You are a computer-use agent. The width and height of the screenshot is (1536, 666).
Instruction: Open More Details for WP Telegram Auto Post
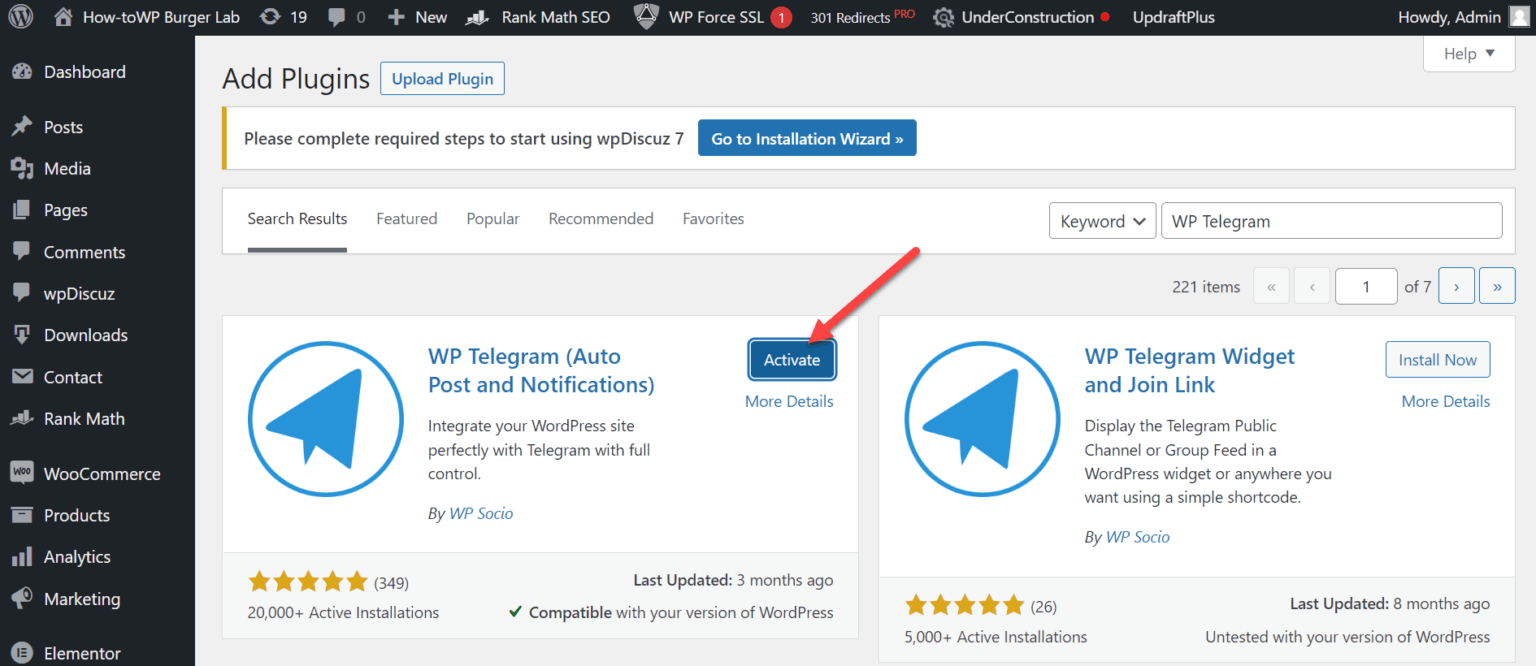coord(789,401)
